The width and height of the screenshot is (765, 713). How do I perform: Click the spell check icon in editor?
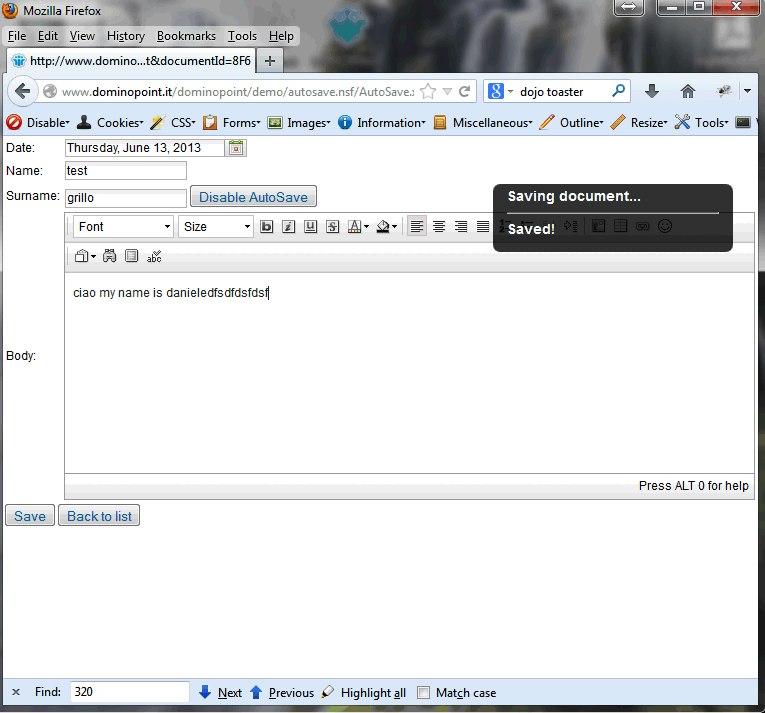click(x=154, y=256)
